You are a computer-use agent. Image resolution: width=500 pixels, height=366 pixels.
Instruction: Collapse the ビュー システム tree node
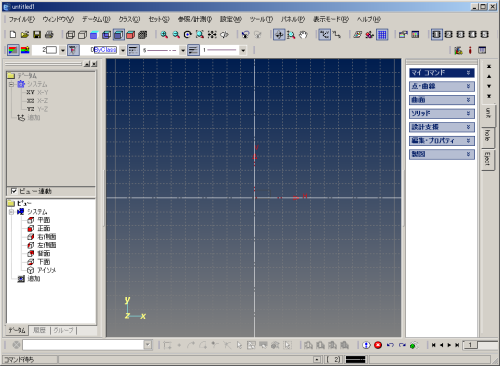[x=11, y=212]
